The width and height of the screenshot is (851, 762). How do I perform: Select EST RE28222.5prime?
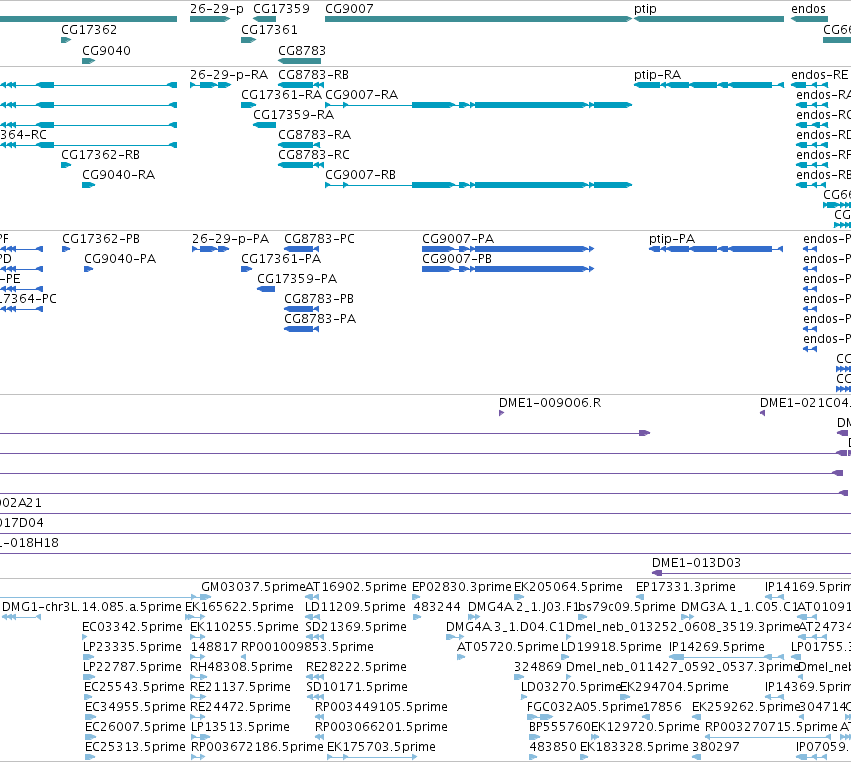tap(357, 667)
